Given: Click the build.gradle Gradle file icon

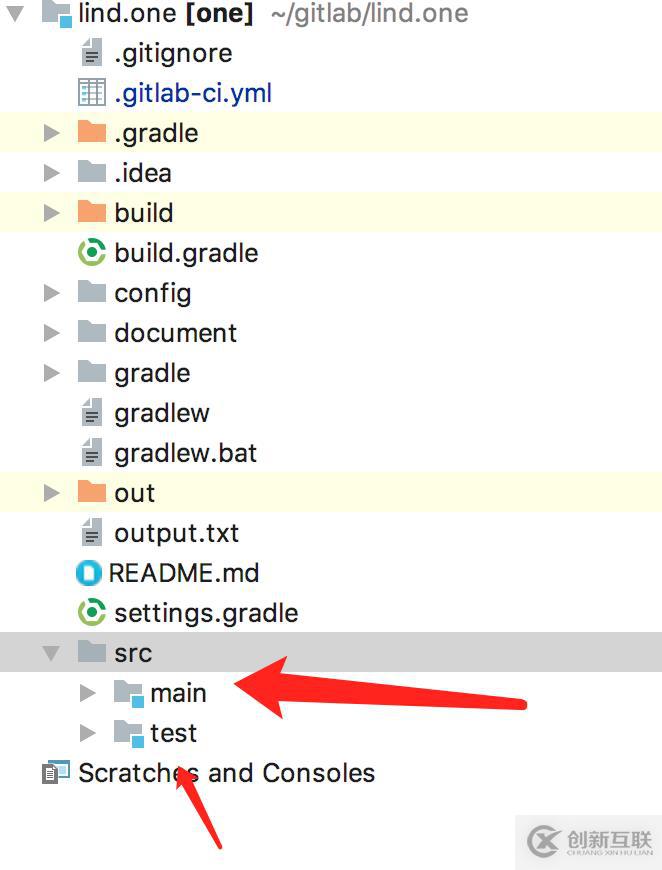Looking at the screenshot, I should point(92,253).
